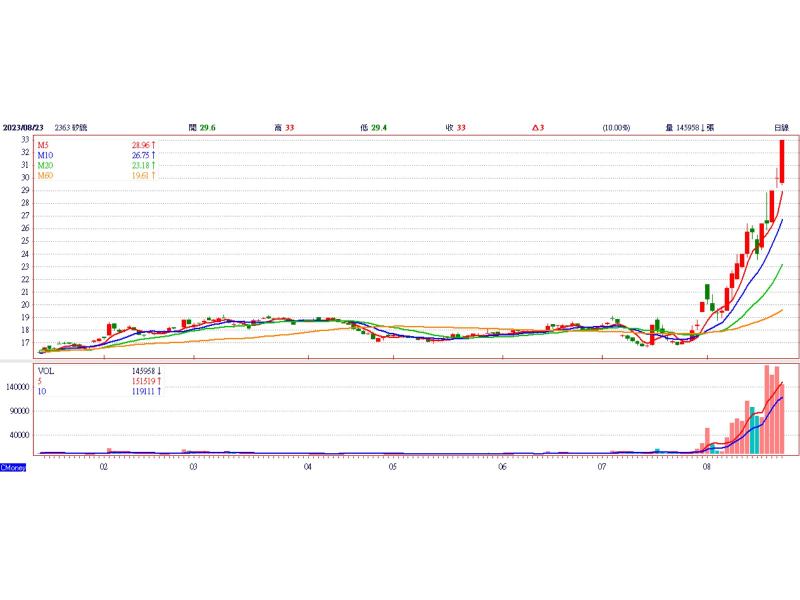This screenshot has width=800, height=600.
Task: Click the 10-day volume average label
Action: [x=42, y=391]
